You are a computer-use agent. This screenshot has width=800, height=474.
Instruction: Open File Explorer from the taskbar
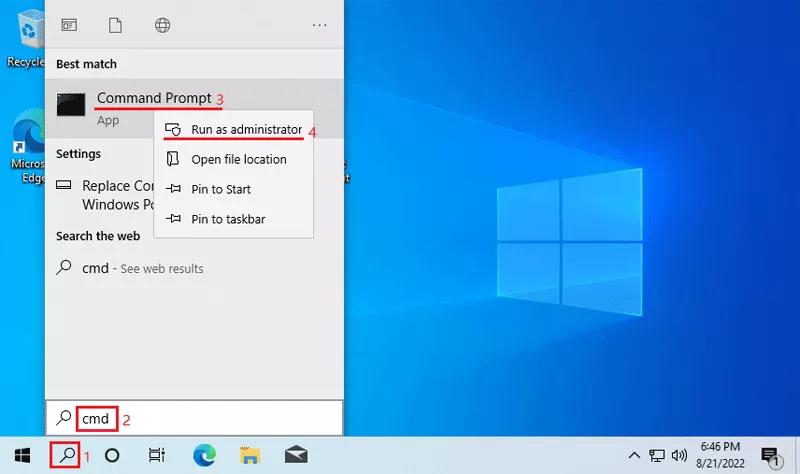click(251, 455)
